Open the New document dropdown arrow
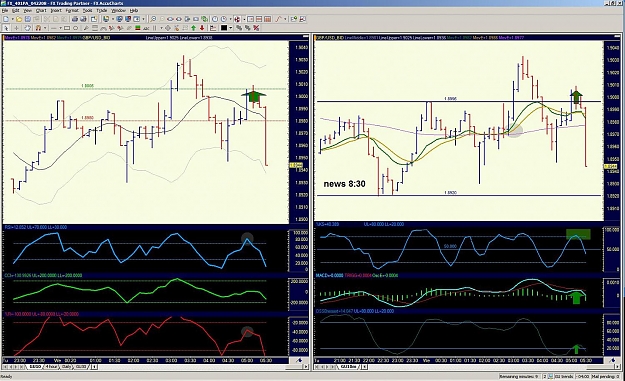Viewport: 625px width, 381px height. (12, 19)
